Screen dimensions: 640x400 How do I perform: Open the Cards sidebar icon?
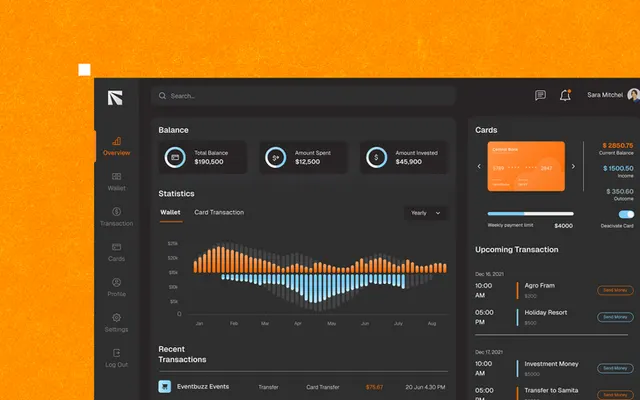[116, 247]
